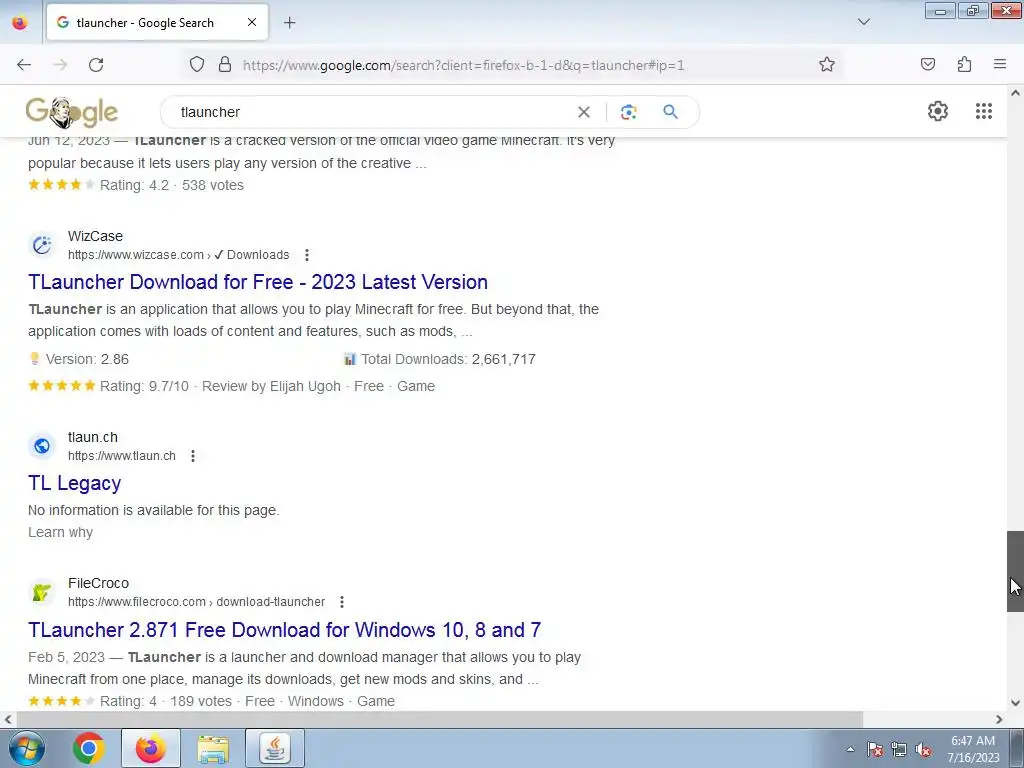The width and height of the screenshot is (1024, 768).
Task: Open the network status tray icon
Action: (899, 749)
